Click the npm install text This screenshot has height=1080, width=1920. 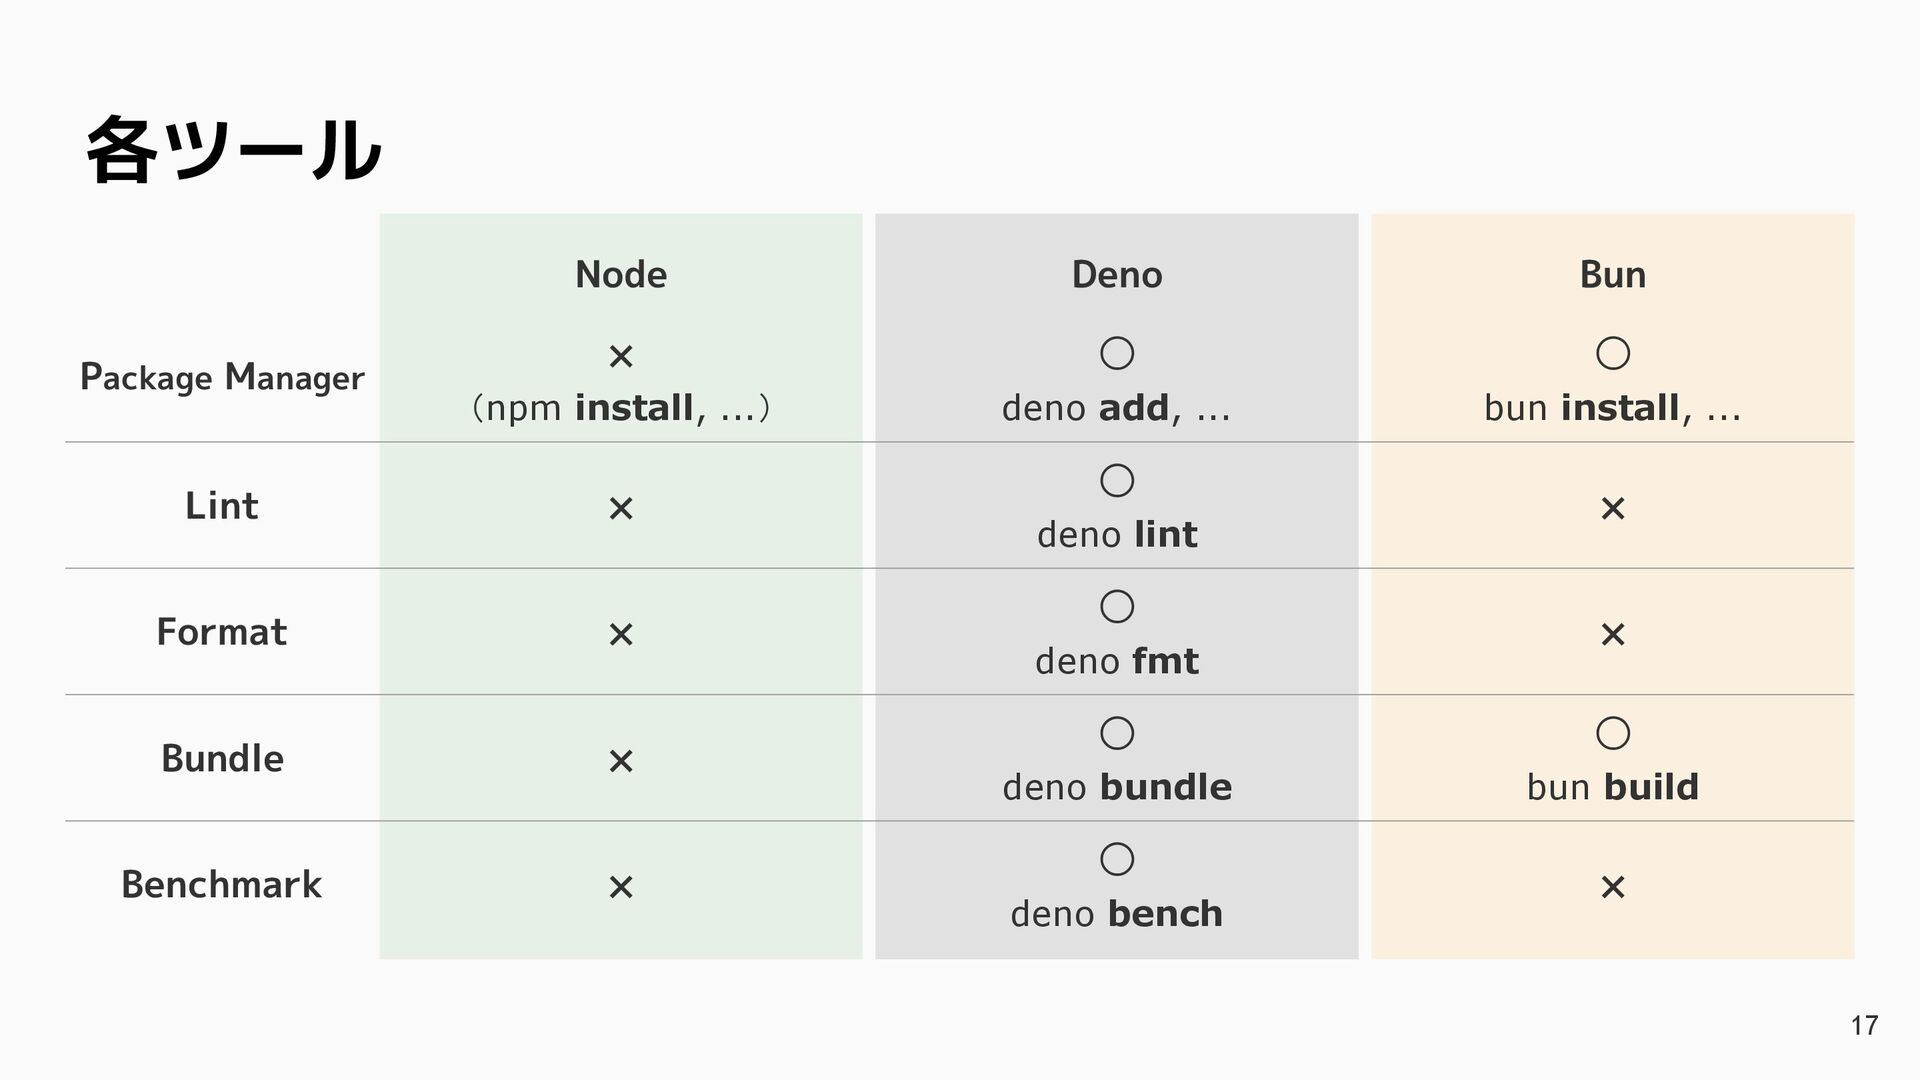coord(621,408)
